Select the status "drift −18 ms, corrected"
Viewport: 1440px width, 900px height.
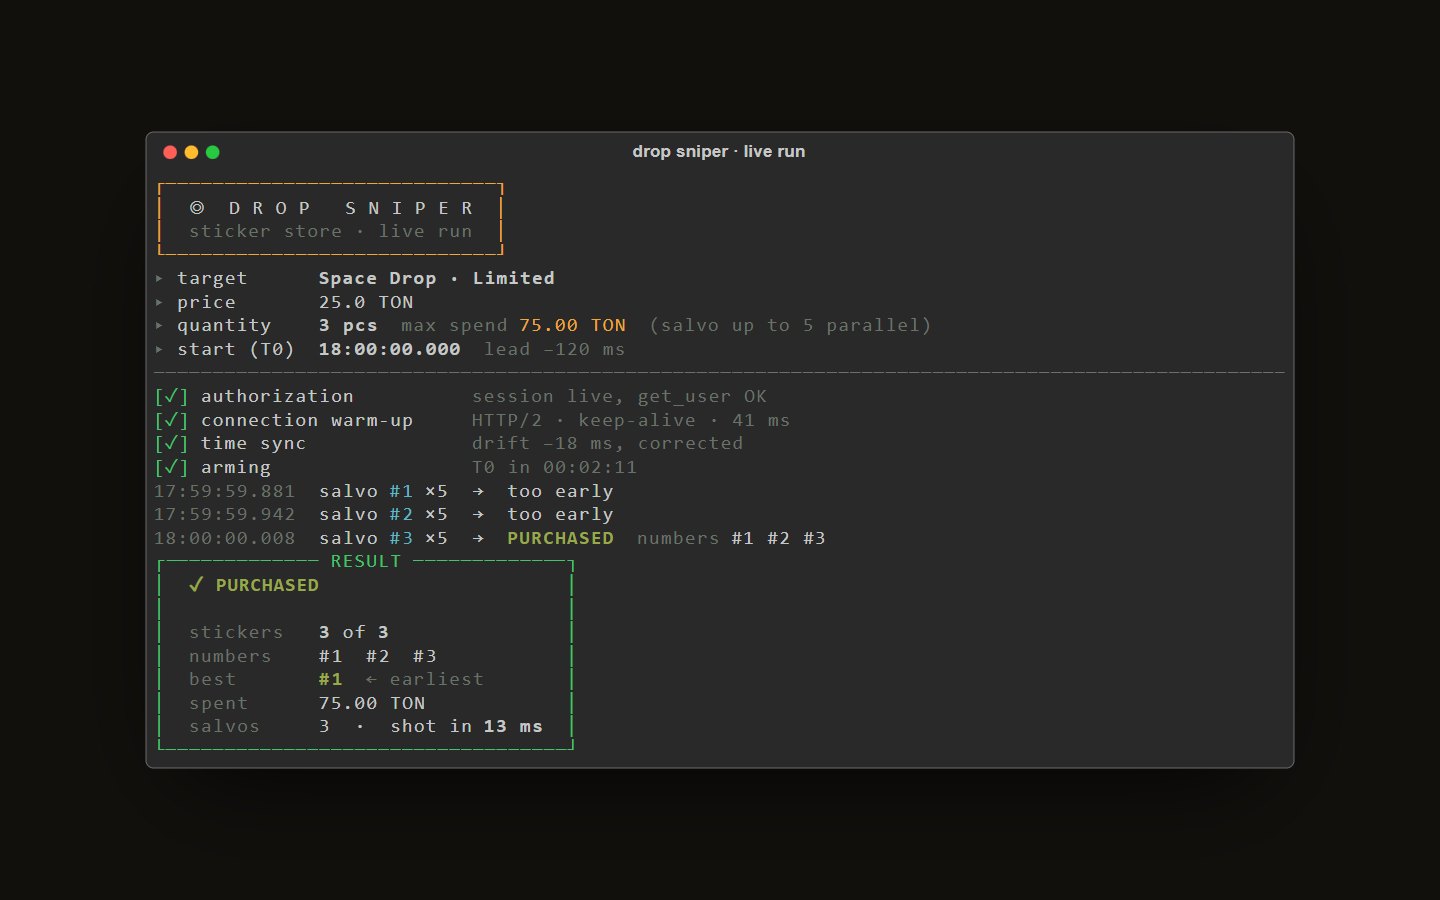[x=608, y=443]
